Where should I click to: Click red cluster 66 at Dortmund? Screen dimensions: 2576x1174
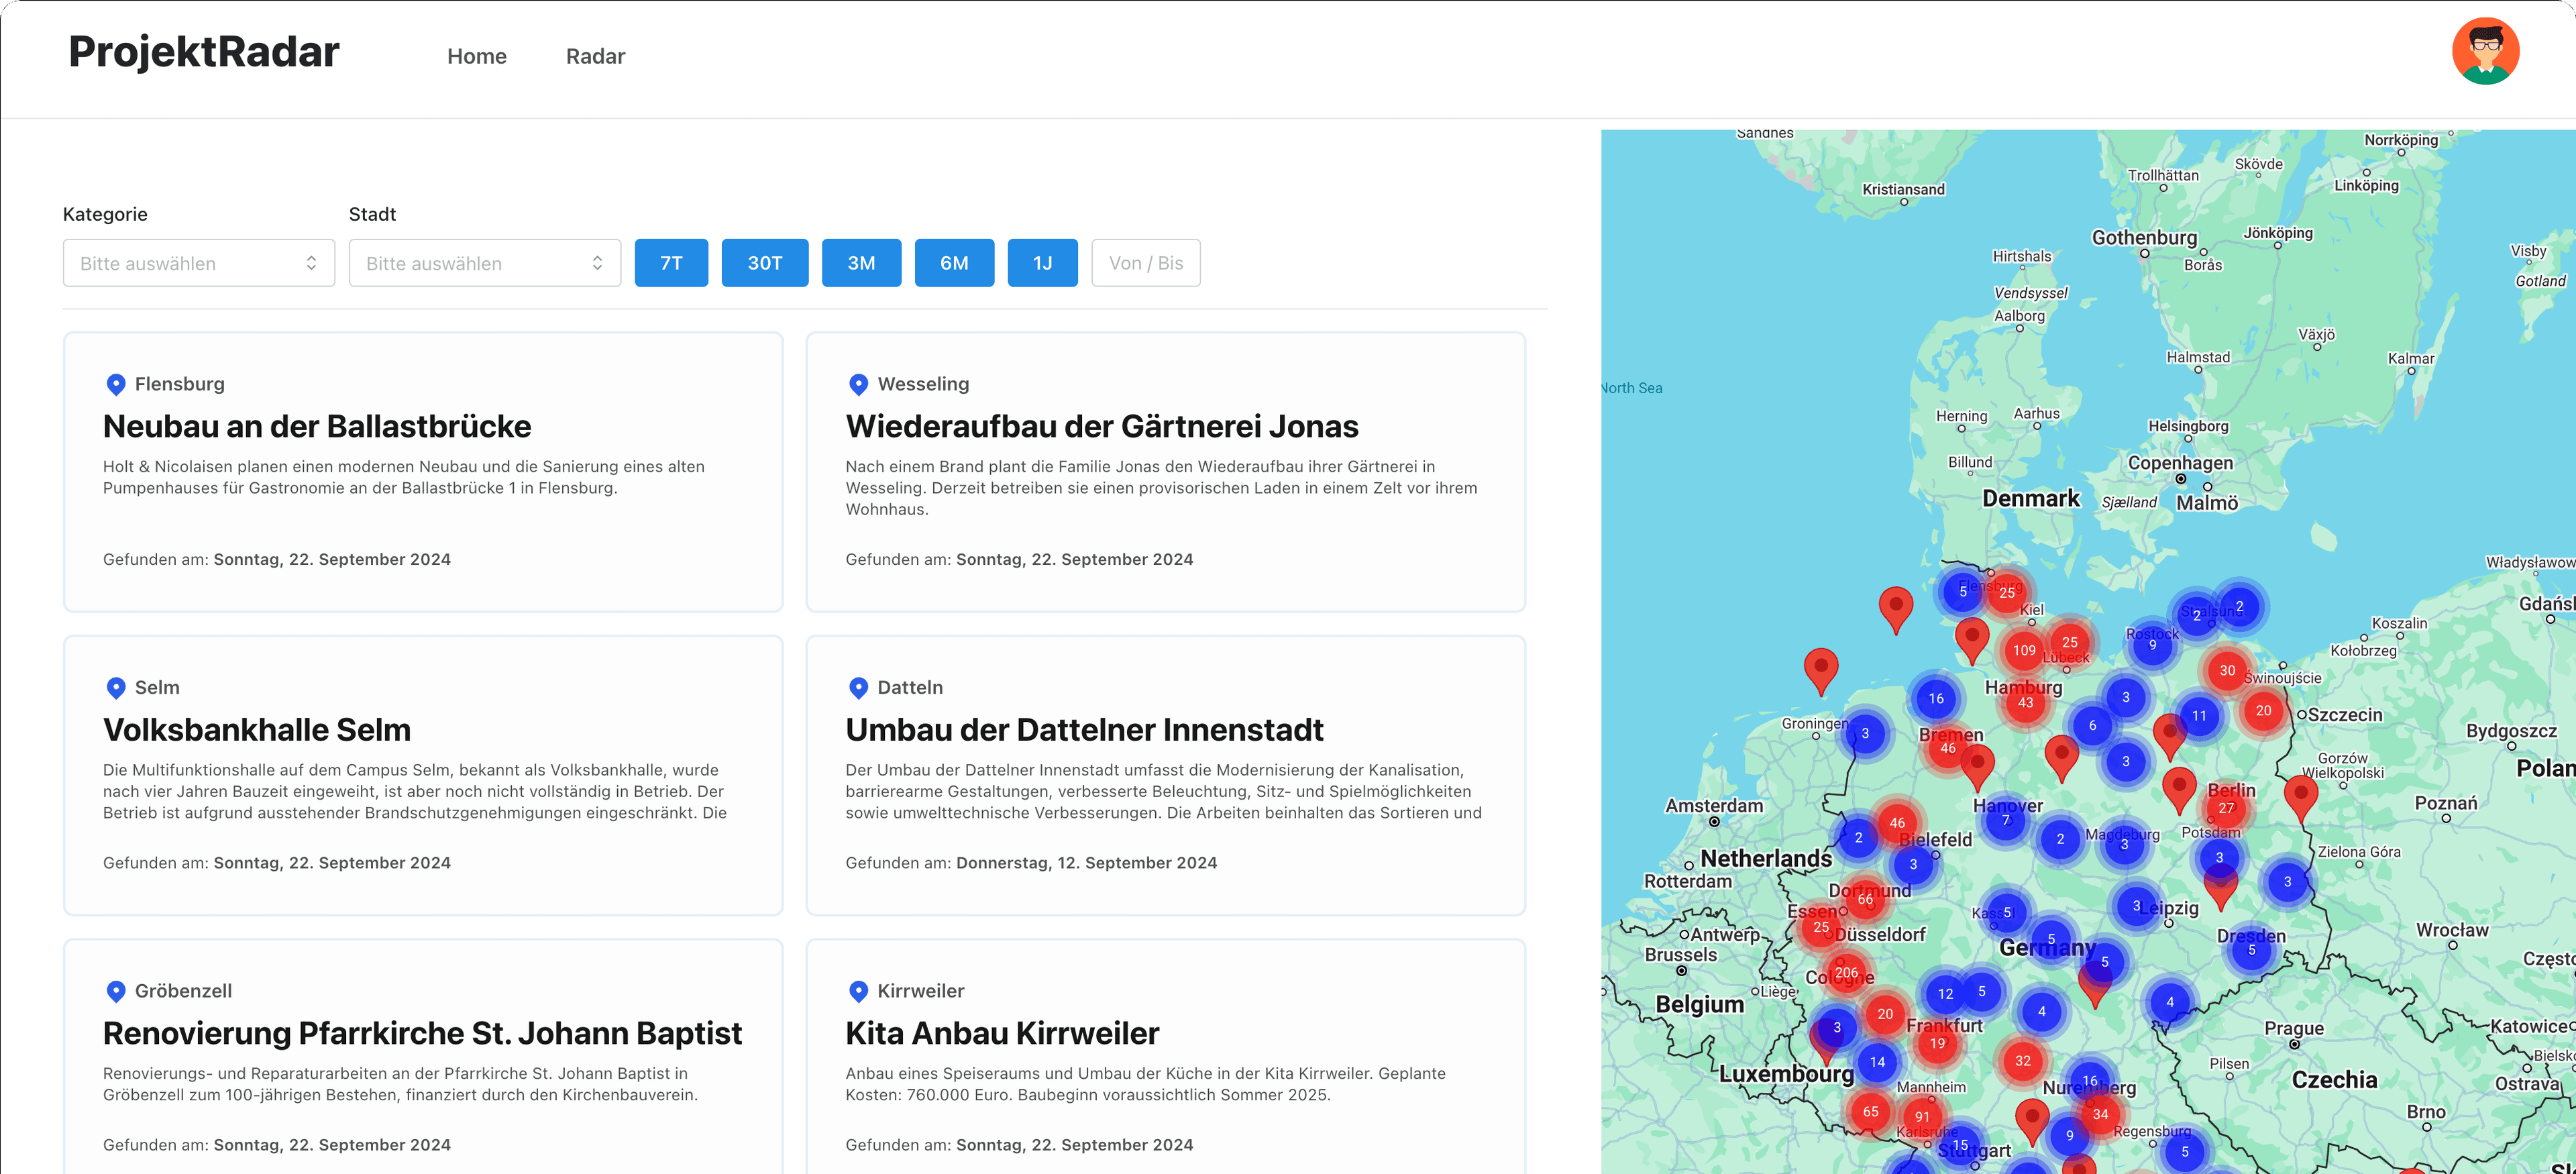1865,899
